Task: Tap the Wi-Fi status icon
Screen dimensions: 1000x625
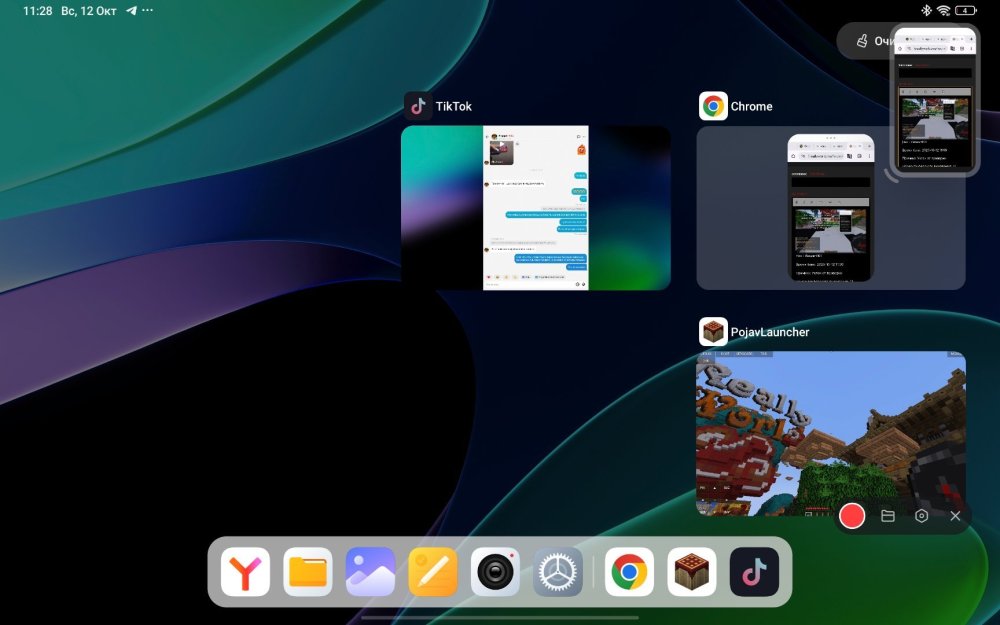Action: click(943, 10)
